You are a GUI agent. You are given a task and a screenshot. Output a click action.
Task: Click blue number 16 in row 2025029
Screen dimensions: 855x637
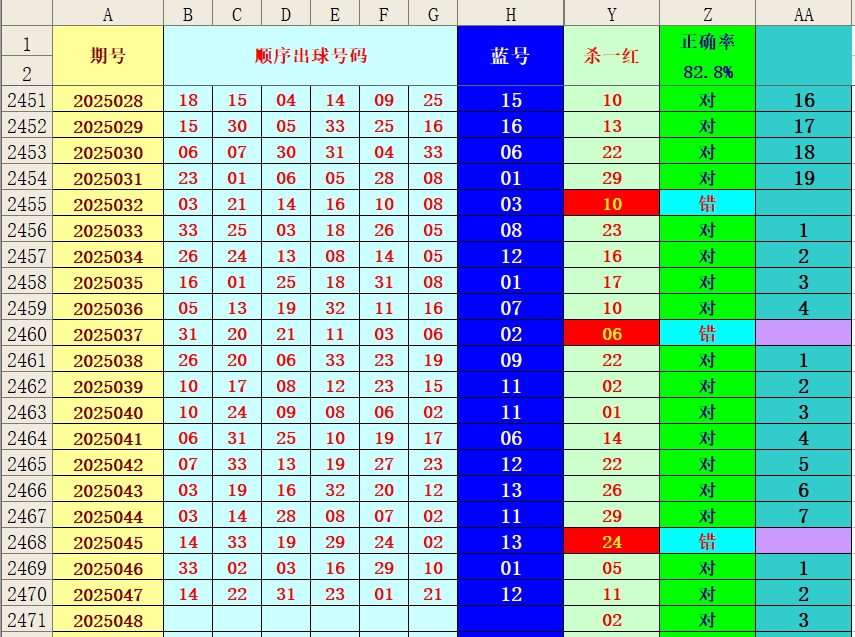510,126
